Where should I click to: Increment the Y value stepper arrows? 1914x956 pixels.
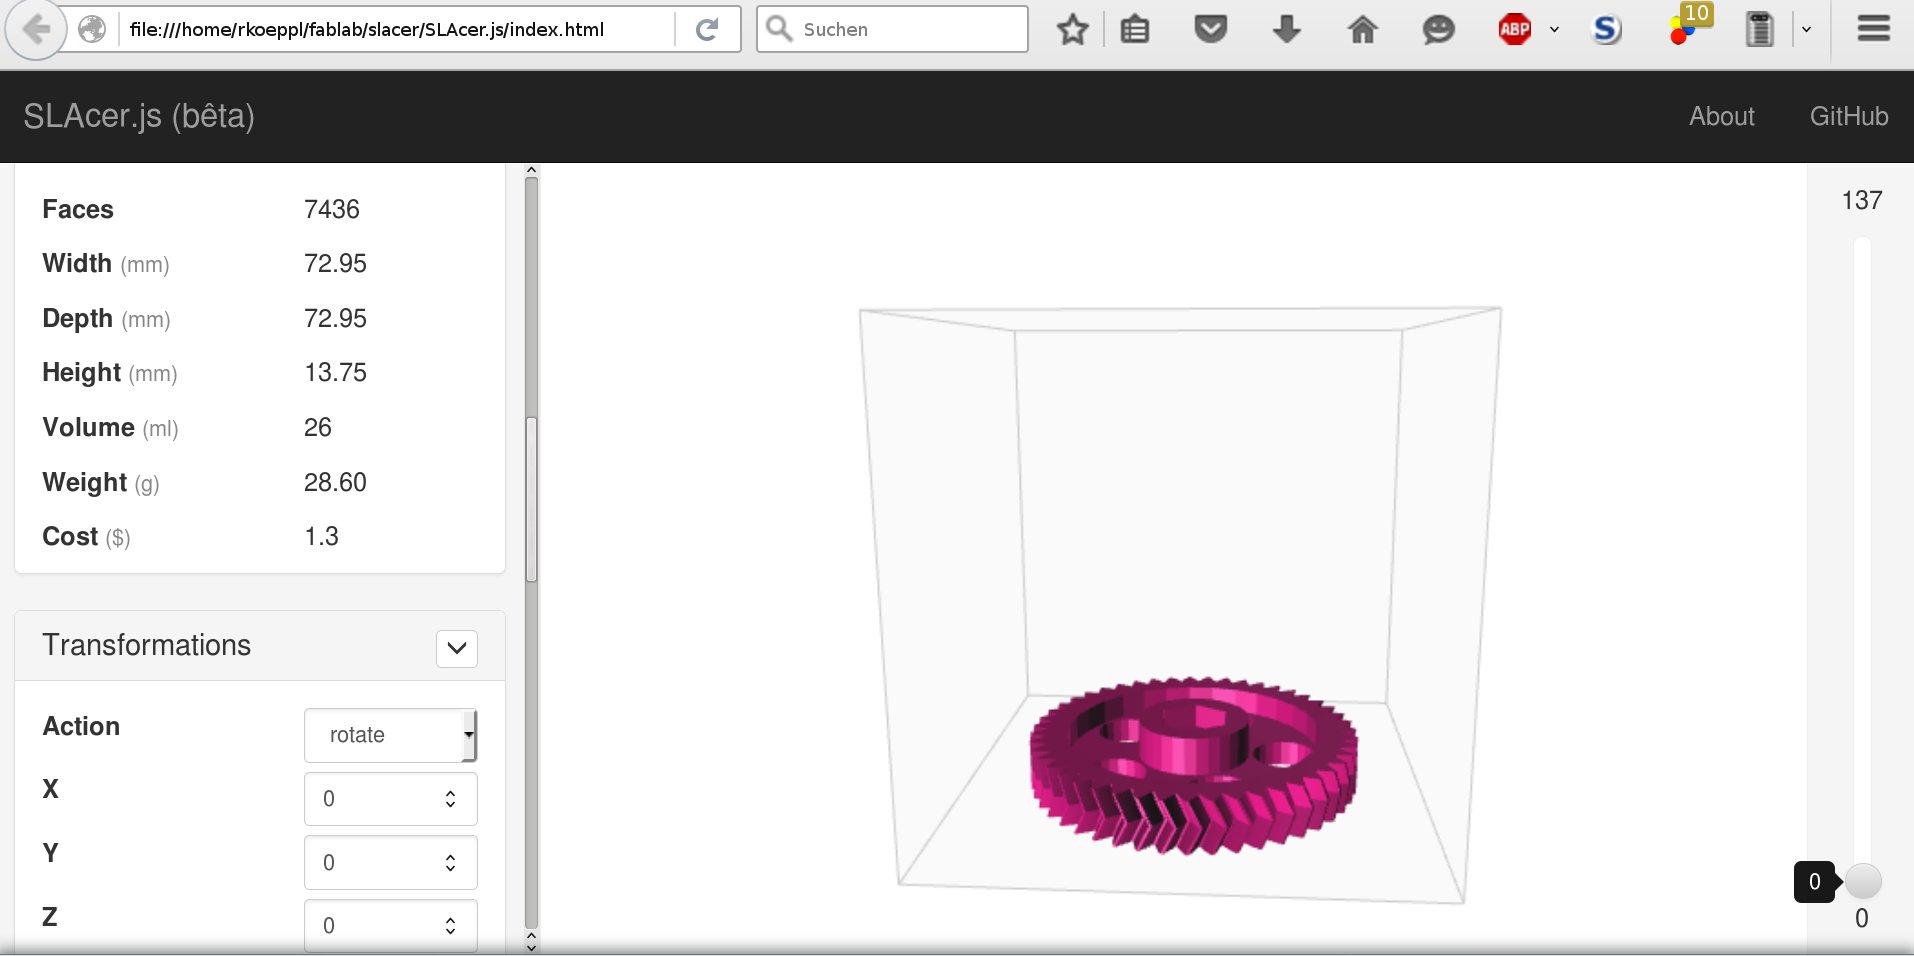[x=450, y=862]
